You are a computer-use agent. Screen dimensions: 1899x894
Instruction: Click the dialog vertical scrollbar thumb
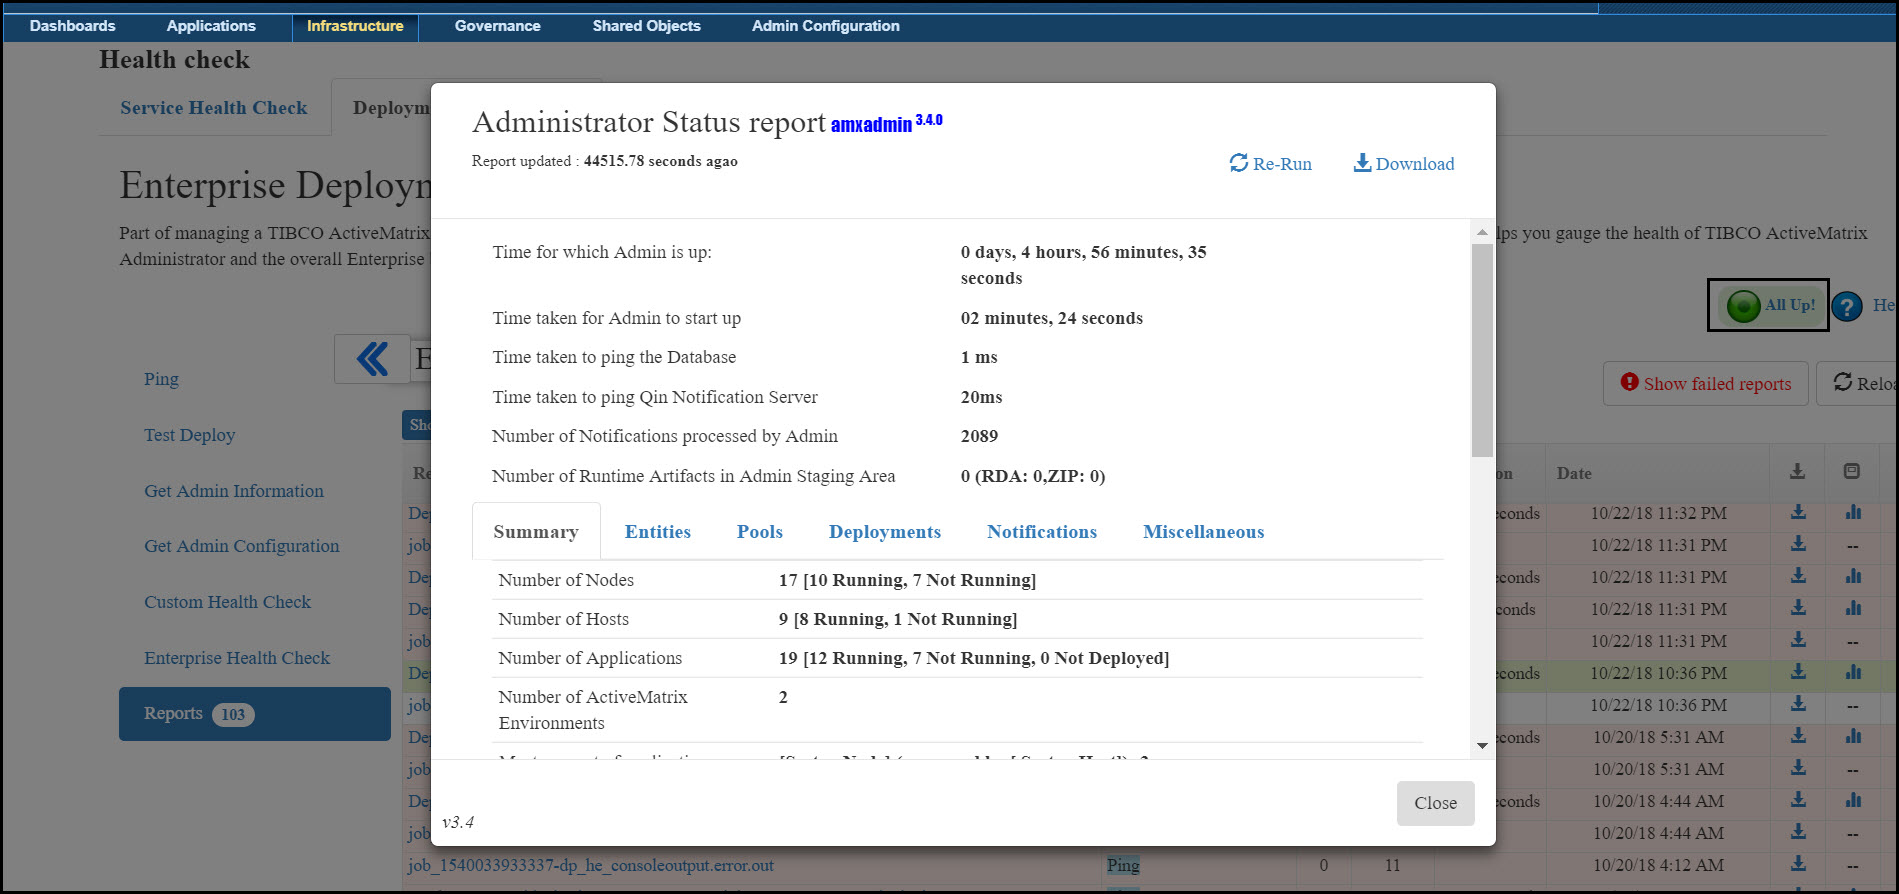[x=1482, y=350]
